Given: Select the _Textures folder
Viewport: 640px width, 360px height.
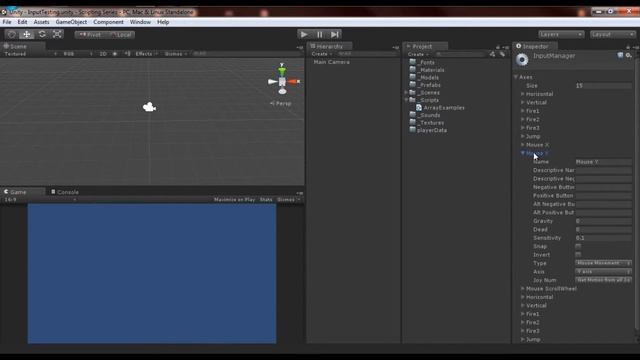Looking at the screenshot, I should tap(427, 122).
